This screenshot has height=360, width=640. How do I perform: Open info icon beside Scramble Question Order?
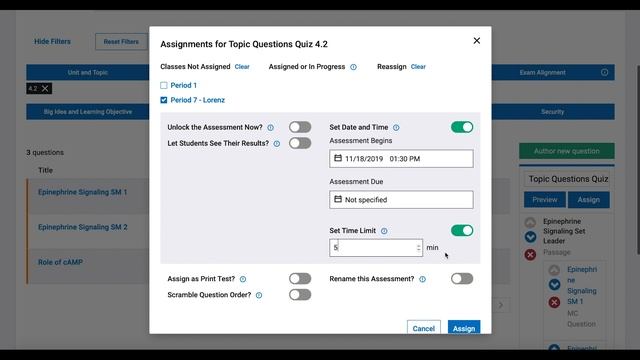[x=259, y=295]
